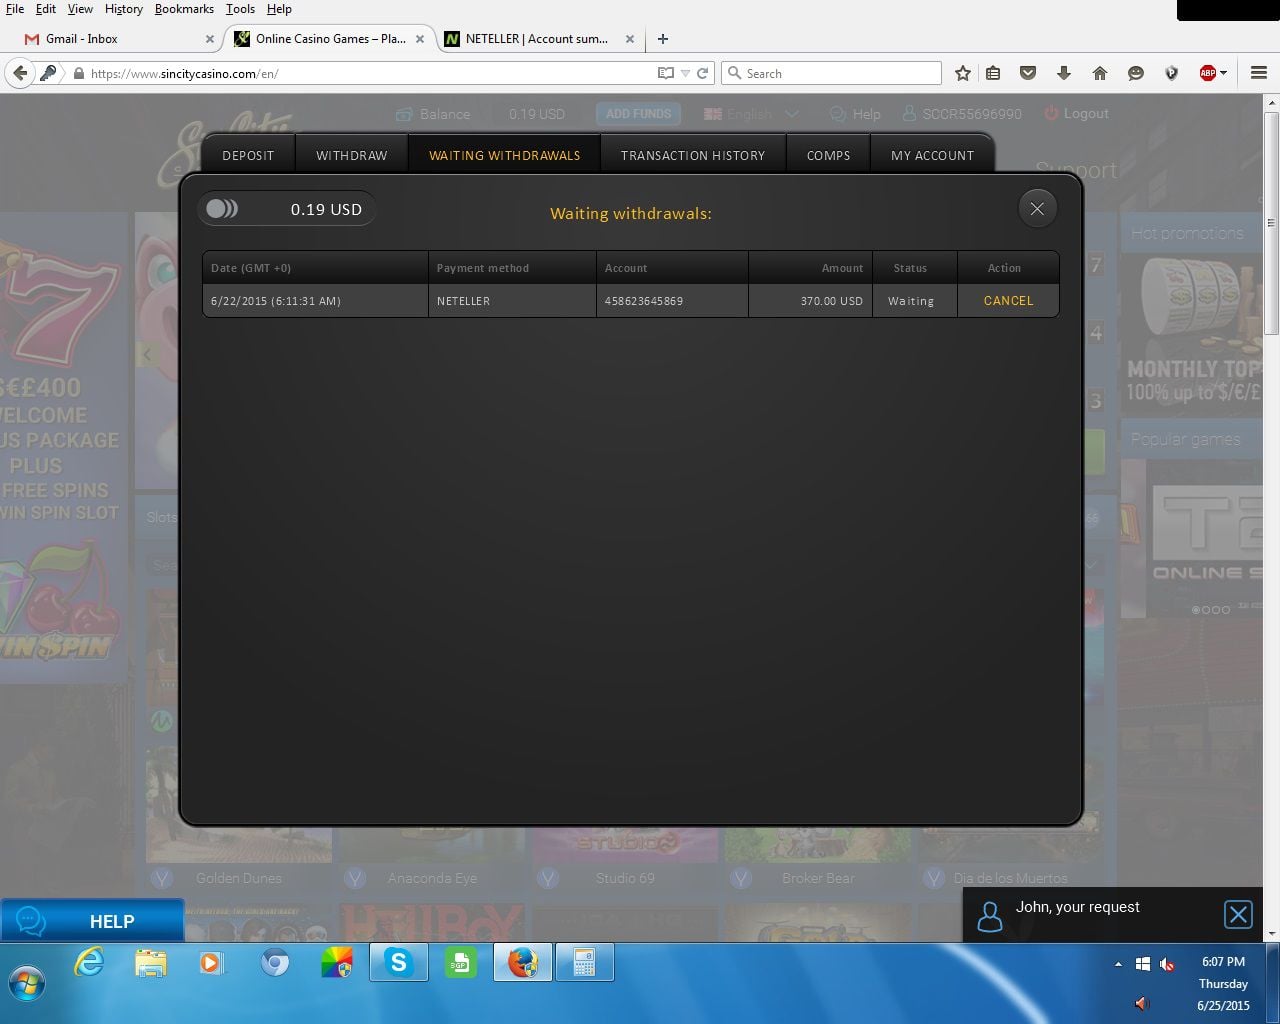Close the Gmail - Inbox tab

(x=210, y=39)
